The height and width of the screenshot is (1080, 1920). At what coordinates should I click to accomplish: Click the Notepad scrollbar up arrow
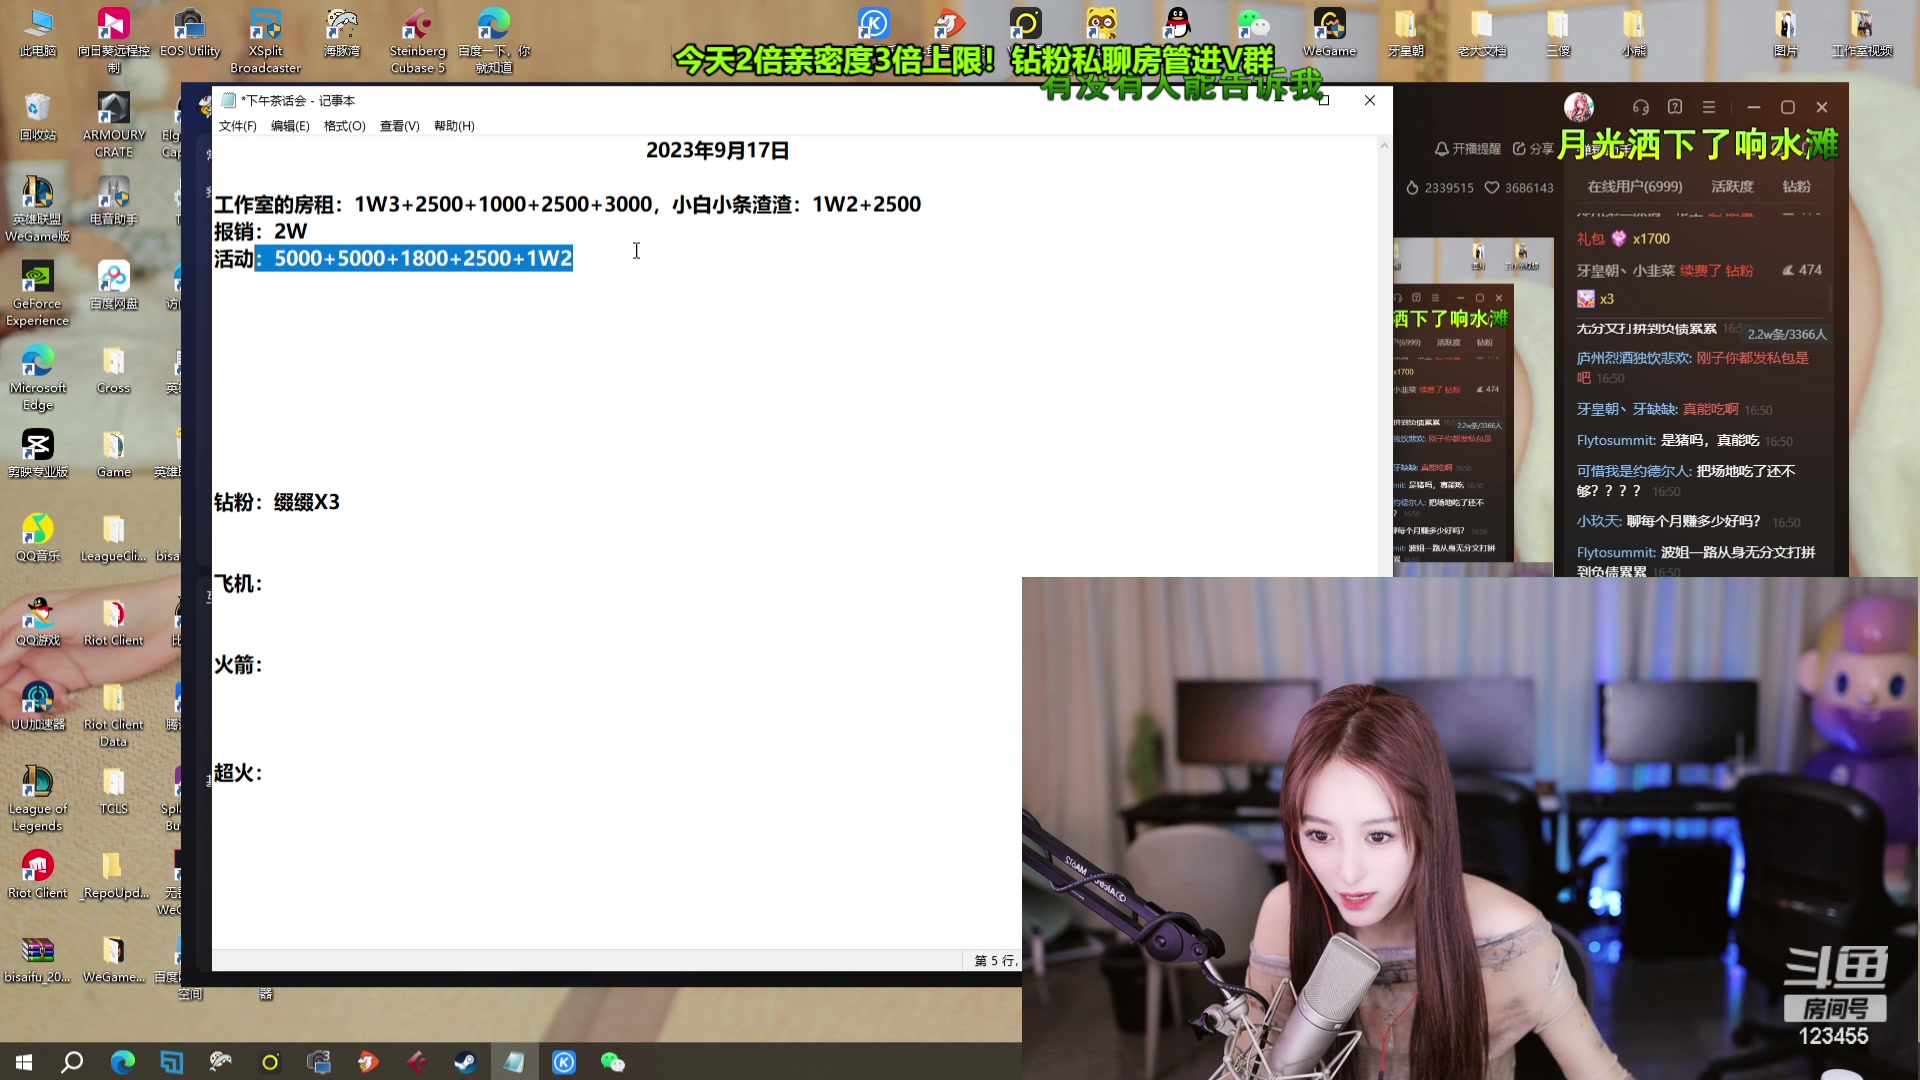[x=1384, y=145]
